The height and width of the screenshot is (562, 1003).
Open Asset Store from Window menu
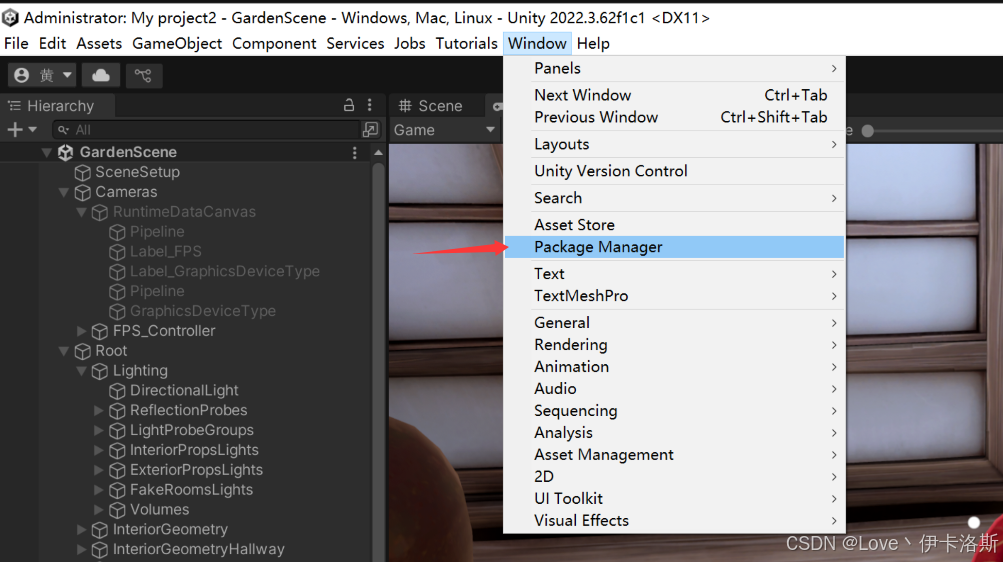(x=674, y=225)
